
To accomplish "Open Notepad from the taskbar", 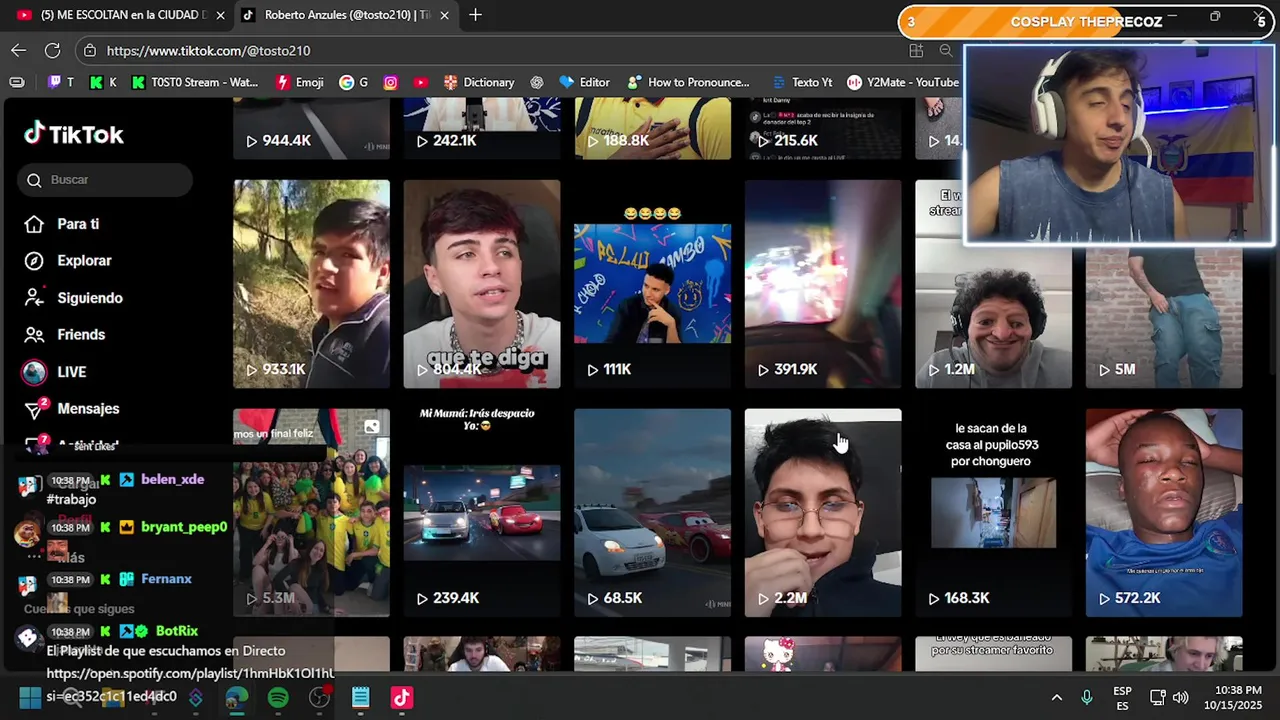I will (x=361, y=697).
